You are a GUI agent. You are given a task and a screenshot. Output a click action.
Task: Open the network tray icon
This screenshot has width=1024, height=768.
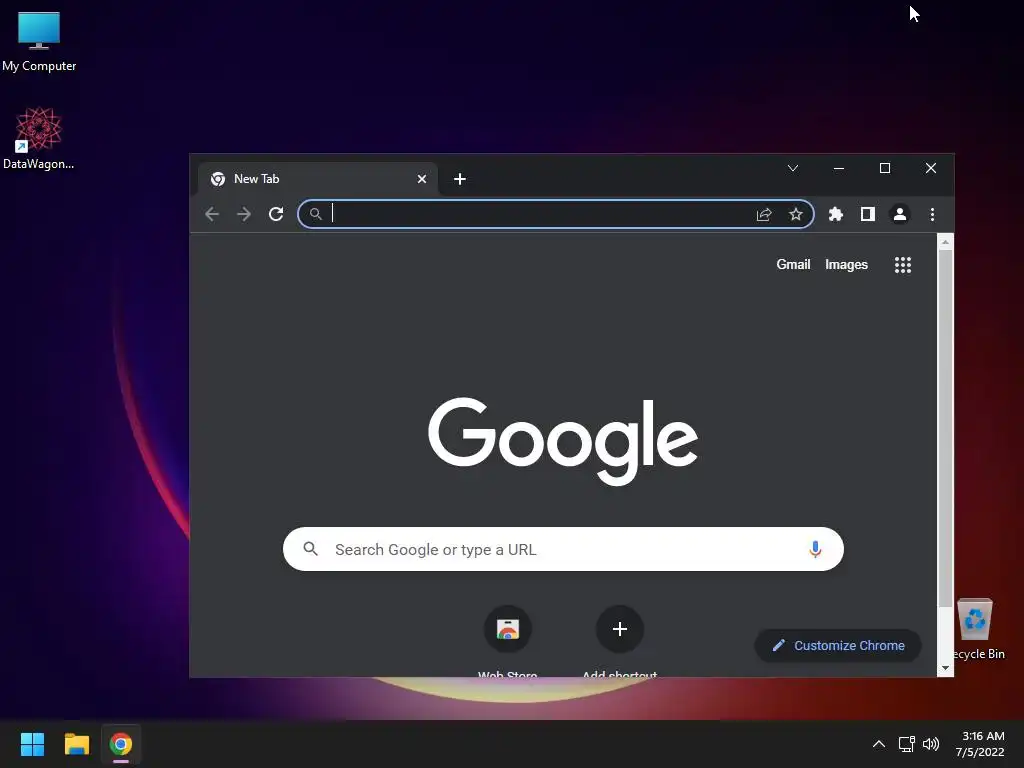point(906,744)
